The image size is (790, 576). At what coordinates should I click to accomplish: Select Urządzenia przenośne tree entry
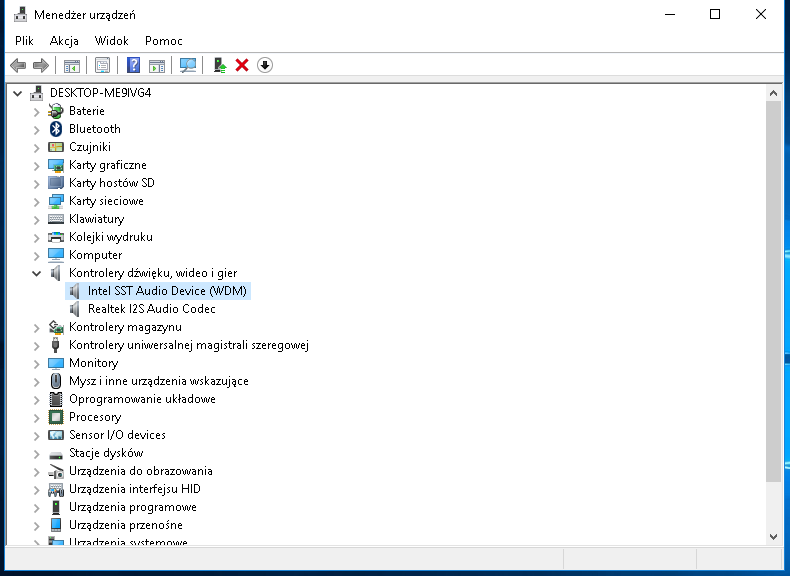point(125,525)
